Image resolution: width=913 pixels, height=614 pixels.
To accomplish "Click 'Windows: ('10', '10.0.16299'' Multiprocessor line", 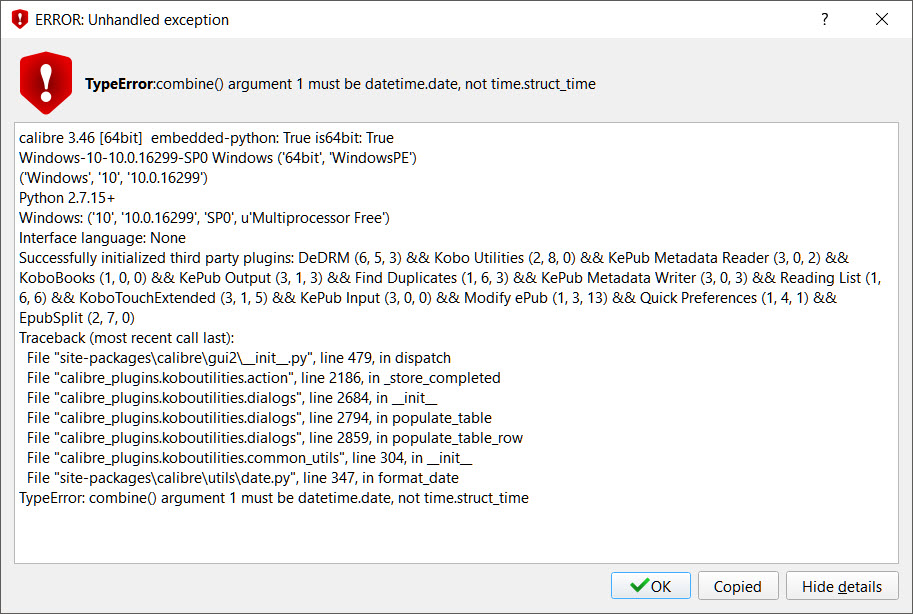I will (204, 218).
